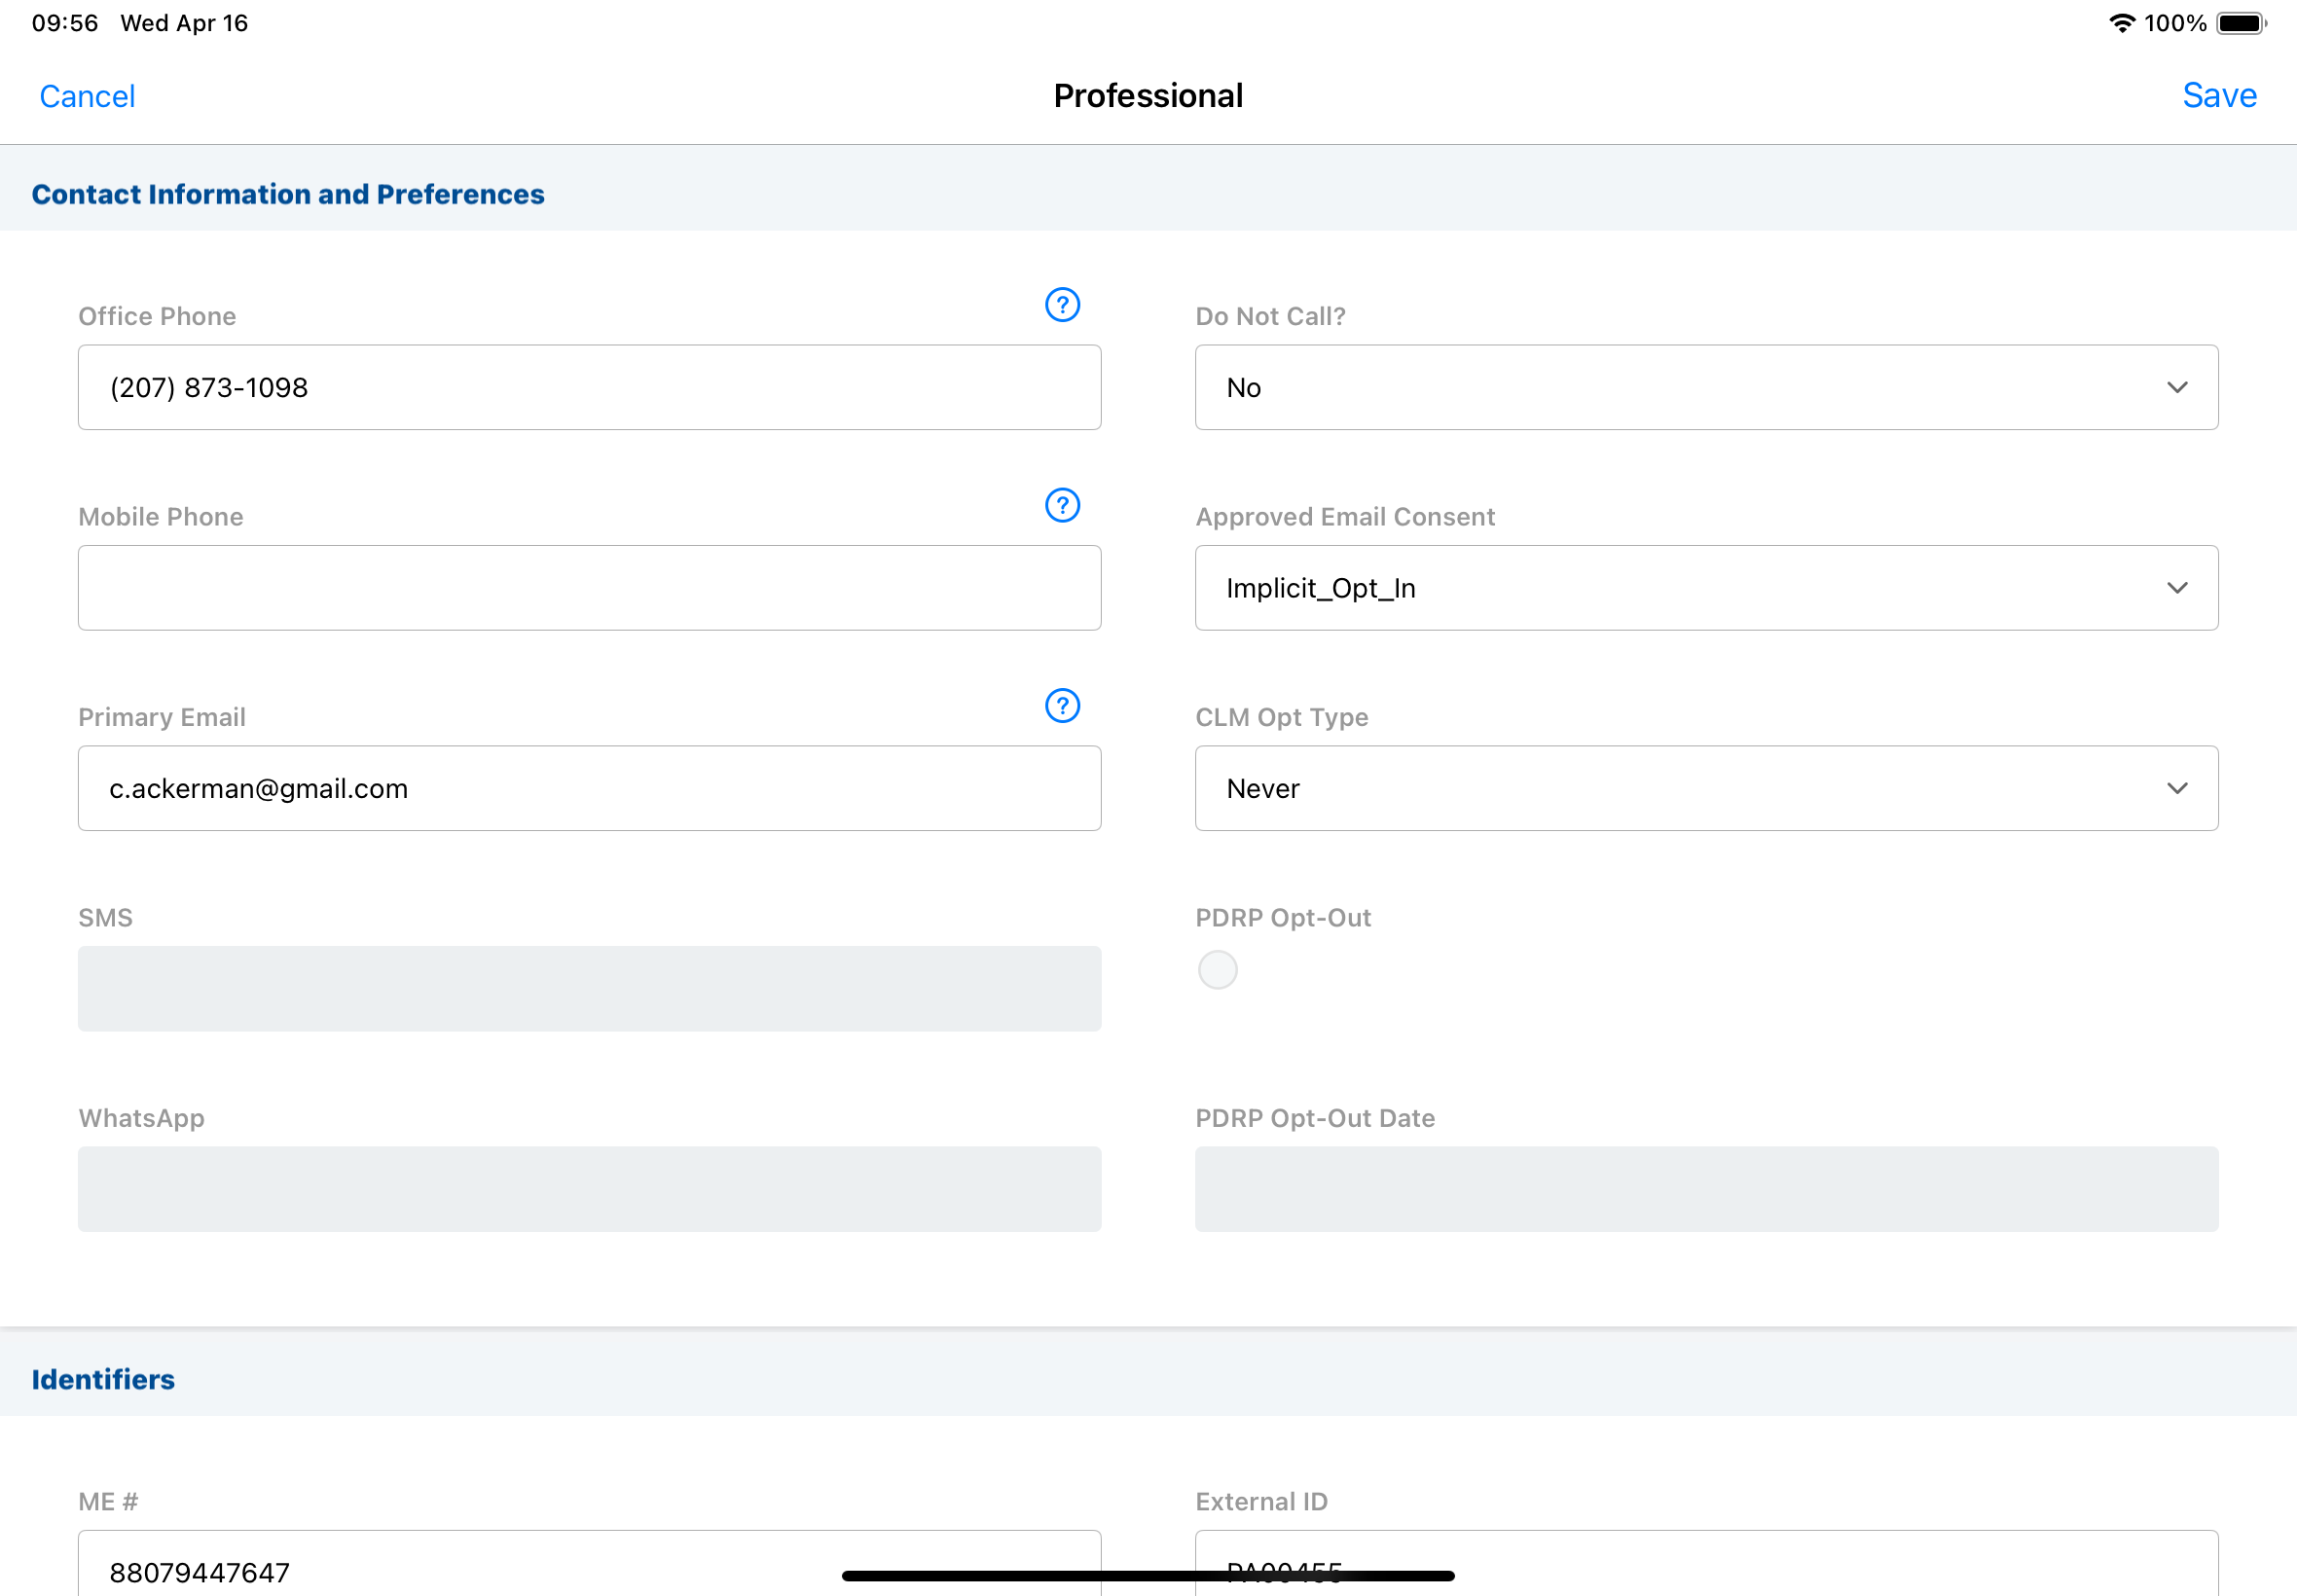
Task: Tap Save to keep changes
Action: click(x=2219, y=96)
